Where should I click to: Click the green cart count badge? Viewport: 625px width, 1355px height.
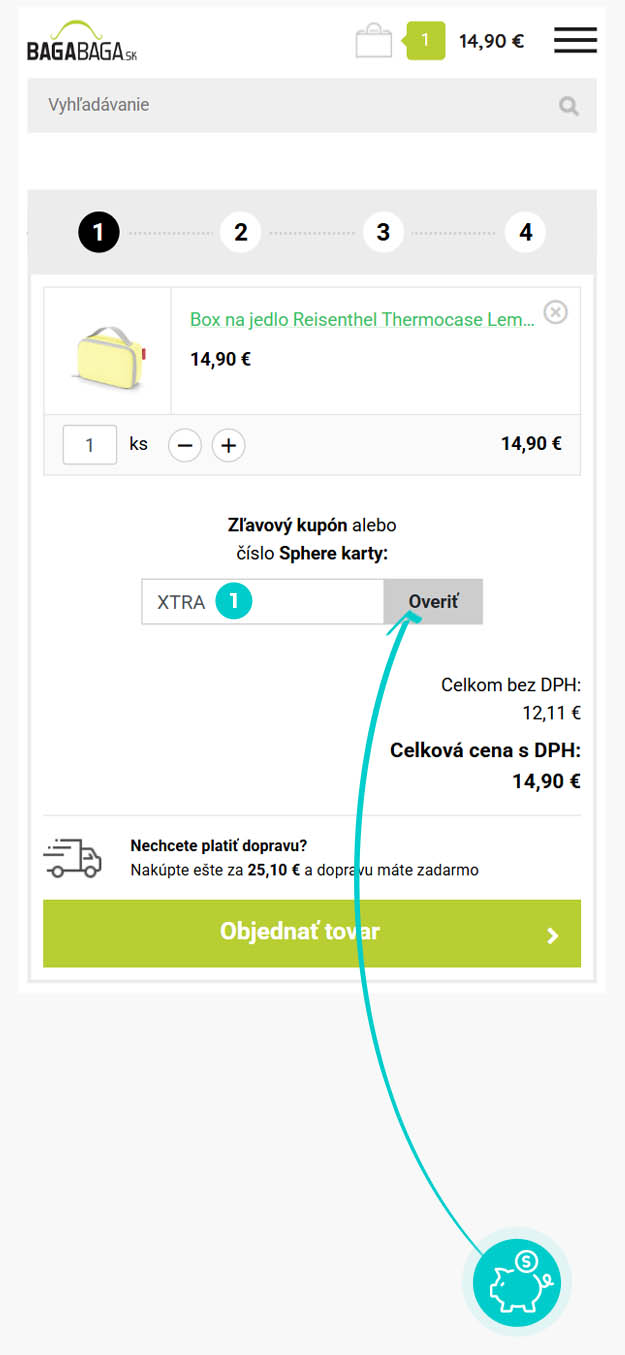425,40
